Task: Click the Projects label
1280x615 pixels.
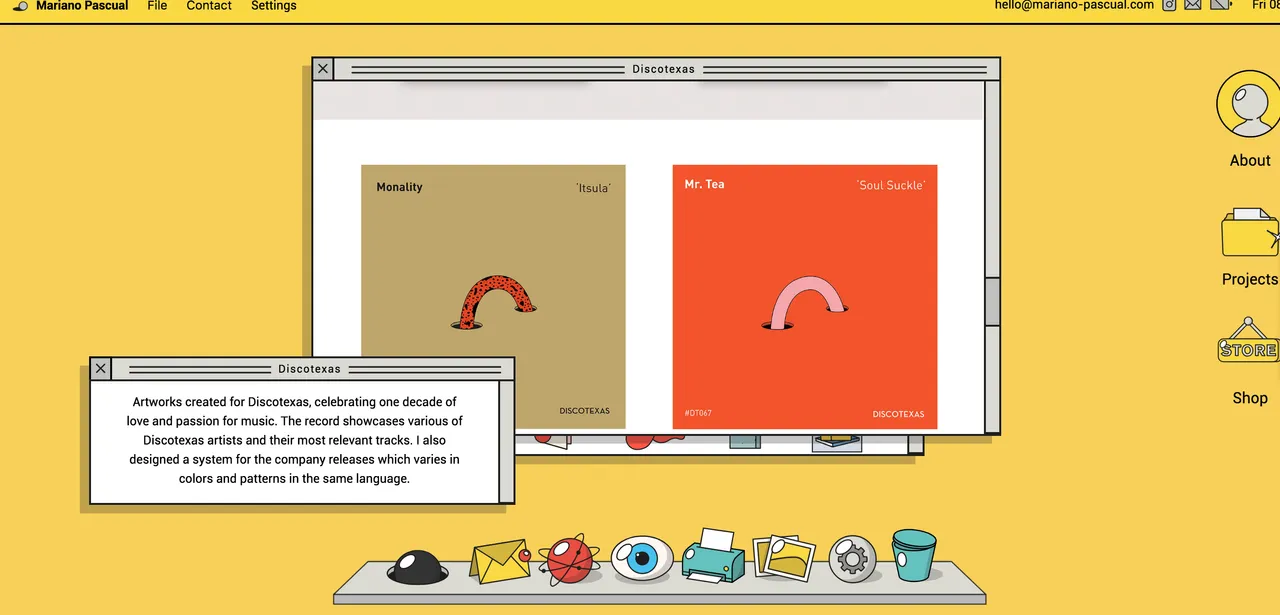Action: point(1250,280)
